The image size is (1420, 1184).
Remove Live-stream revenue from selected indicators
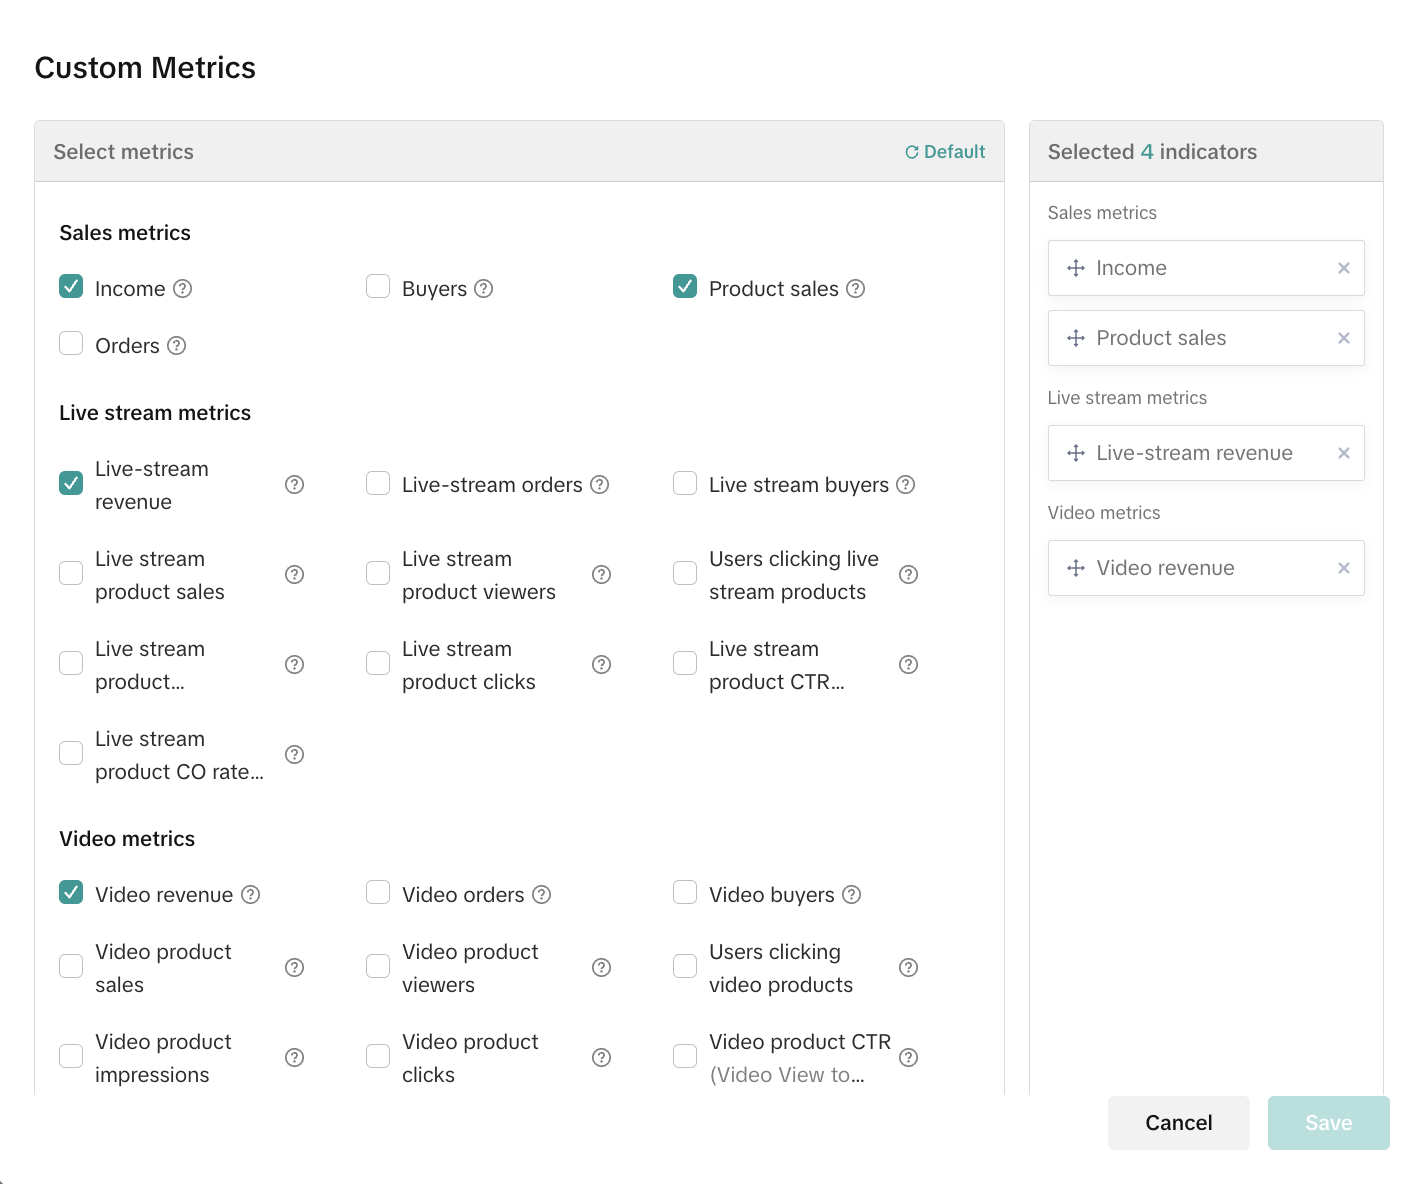(1343, 453)
